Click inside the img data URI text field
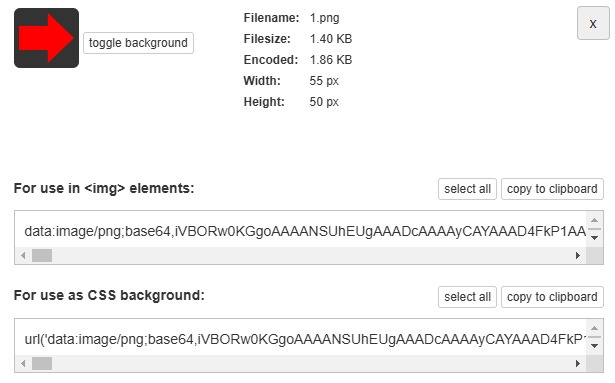The image size is (615, 383). (301, 231)
